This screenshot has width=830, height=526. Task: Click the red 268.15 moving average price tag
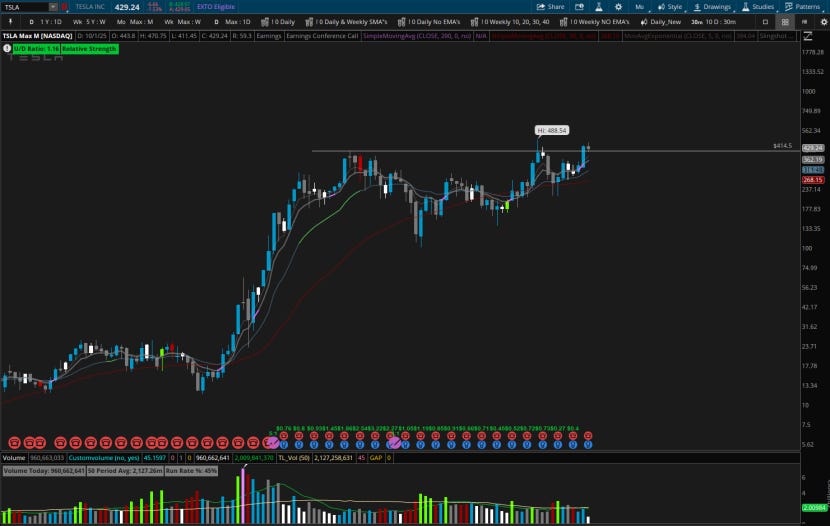click(813, 180)
